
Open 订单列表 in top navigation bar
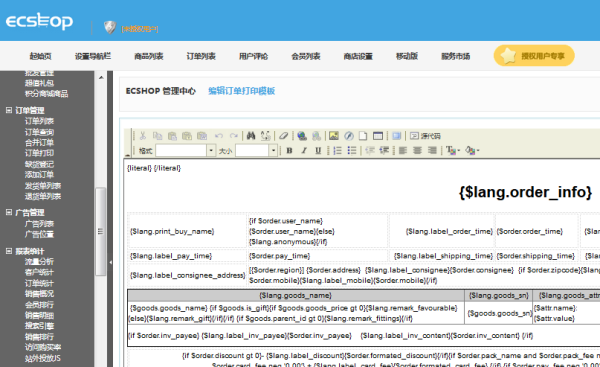(201, 56)
